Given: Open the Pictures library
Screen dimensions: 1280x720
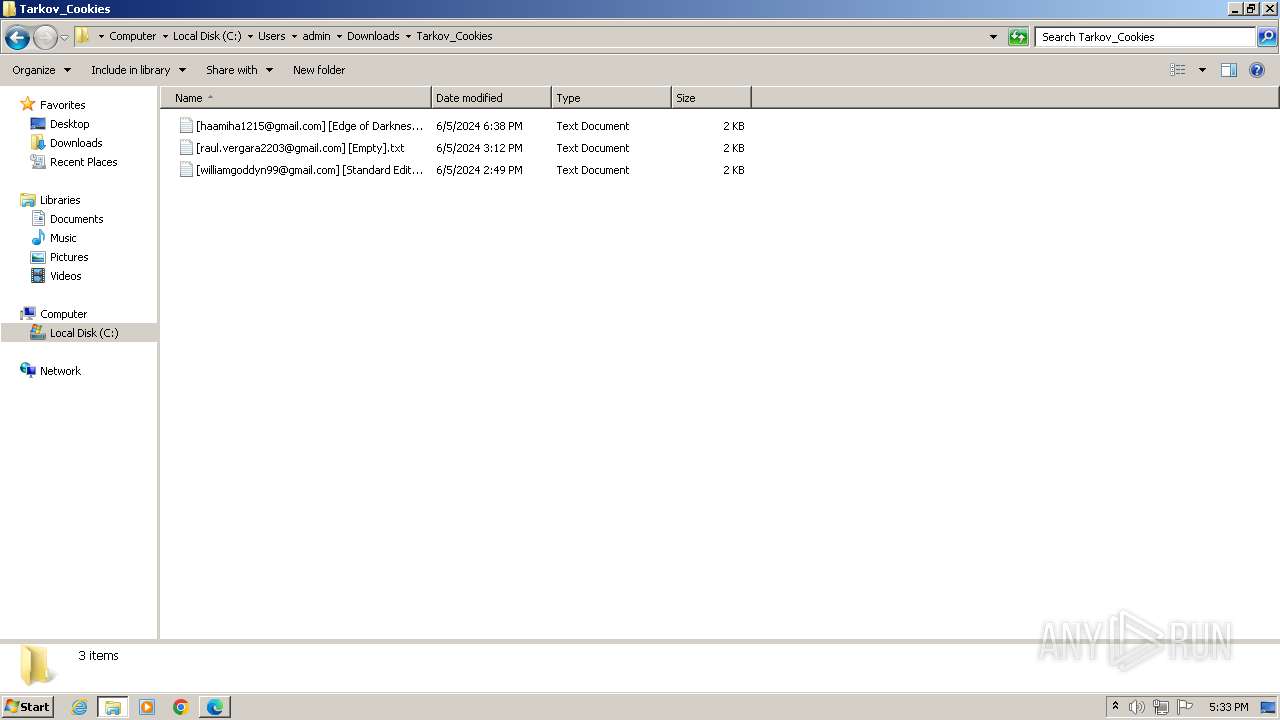Looking at the screenshot, I should pyautogui.click(x=69, y=257).
